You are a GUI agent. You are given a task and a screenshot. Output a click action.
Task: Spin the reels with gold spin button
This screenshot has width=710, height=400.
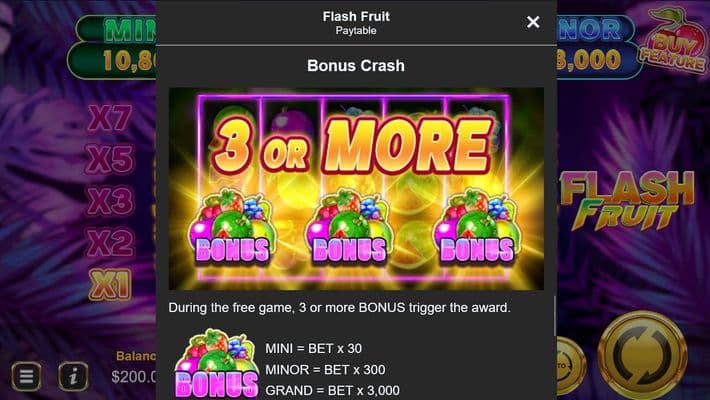coord(642,353)
